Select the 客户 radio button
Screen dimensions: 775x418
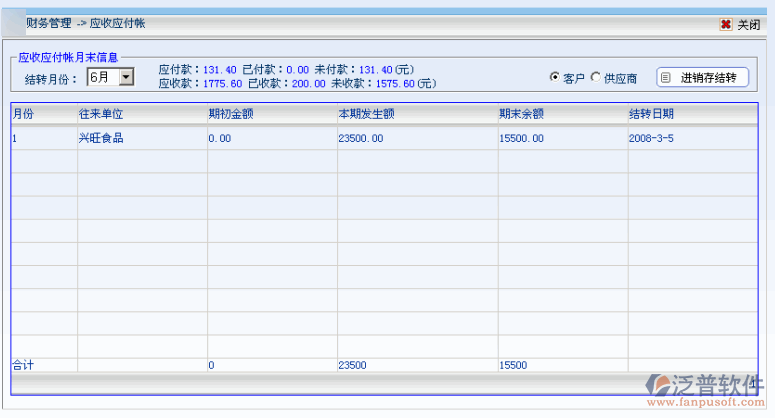(x=555, y=78)
